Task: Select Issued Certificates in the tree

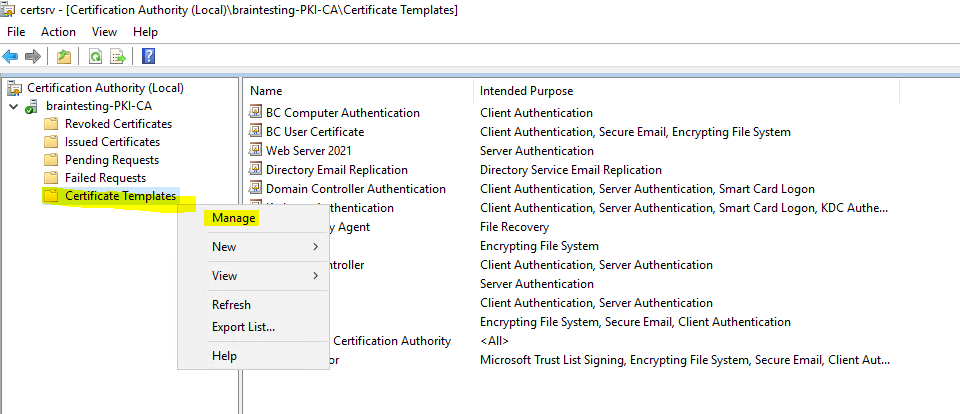Action: pyautogui.click(x=112, y=142)
